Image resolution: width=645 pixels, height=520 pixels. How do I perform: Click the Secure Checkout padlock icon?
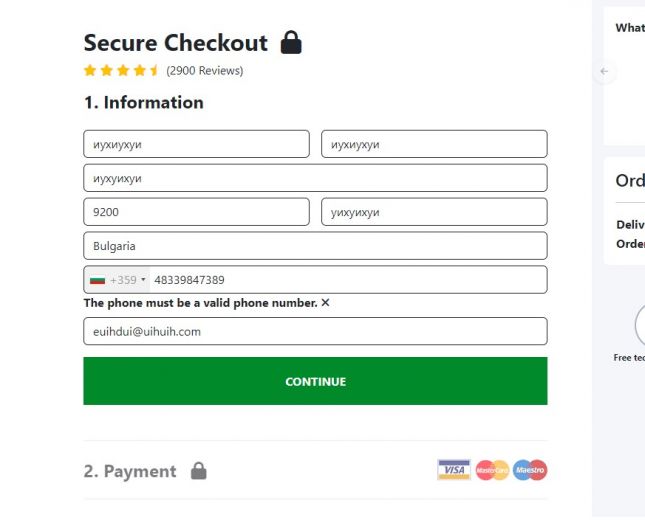[291, 43]
